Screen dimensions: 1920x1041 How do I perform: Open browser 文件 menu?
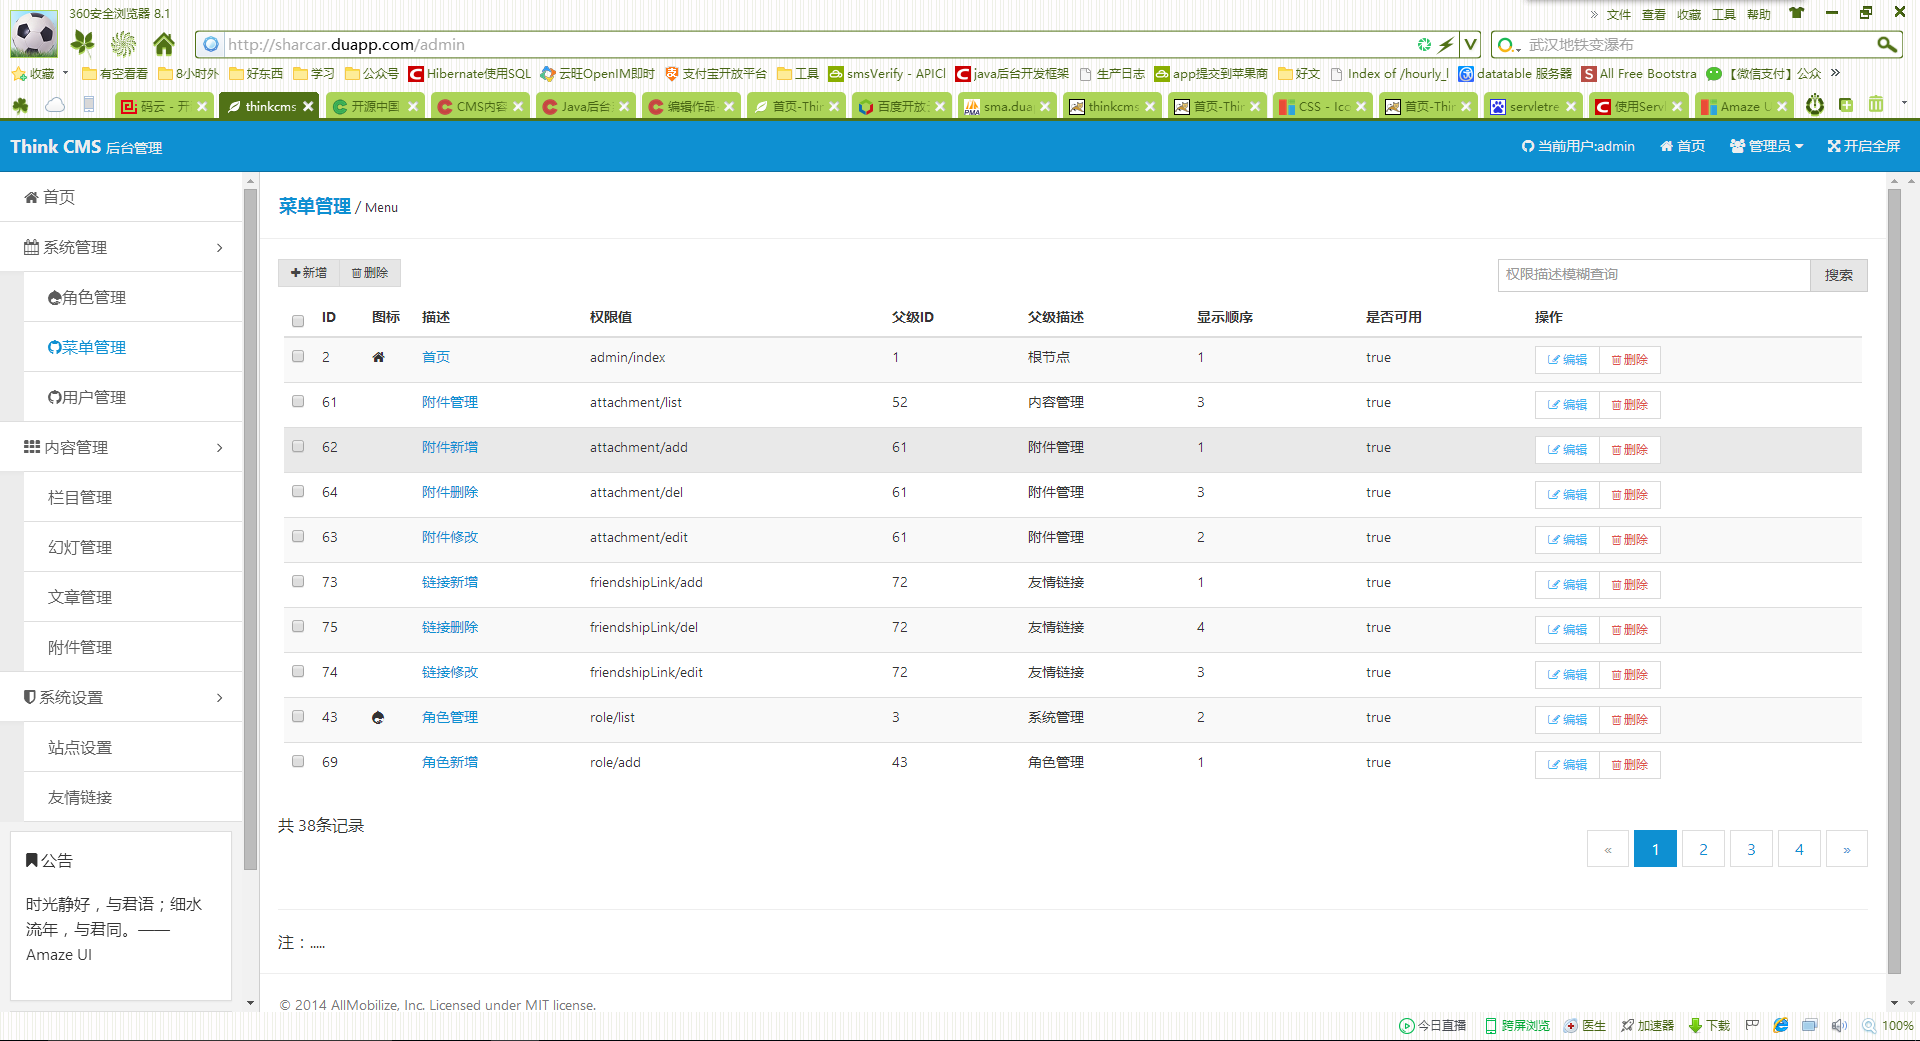point(1618,14)
